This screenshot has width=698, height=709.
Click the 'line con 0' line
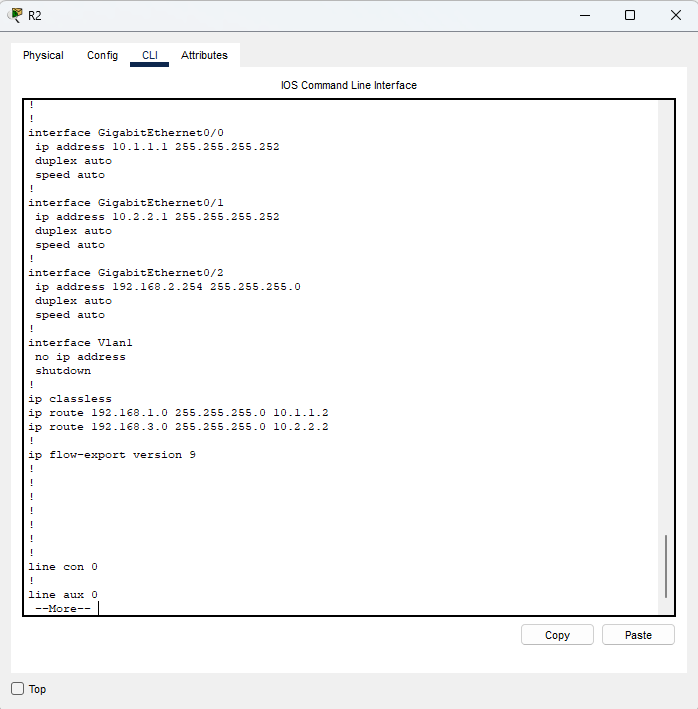(63, 567)
